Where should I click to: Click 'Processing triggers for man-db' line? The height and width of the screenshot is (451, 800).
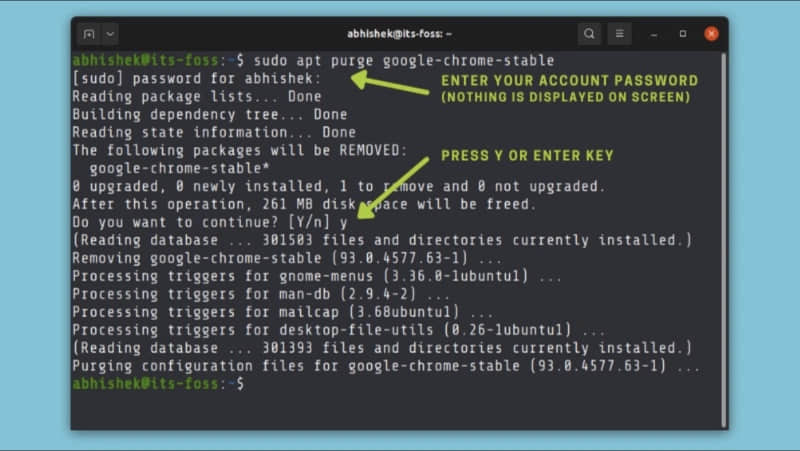[x=261, y=294]
